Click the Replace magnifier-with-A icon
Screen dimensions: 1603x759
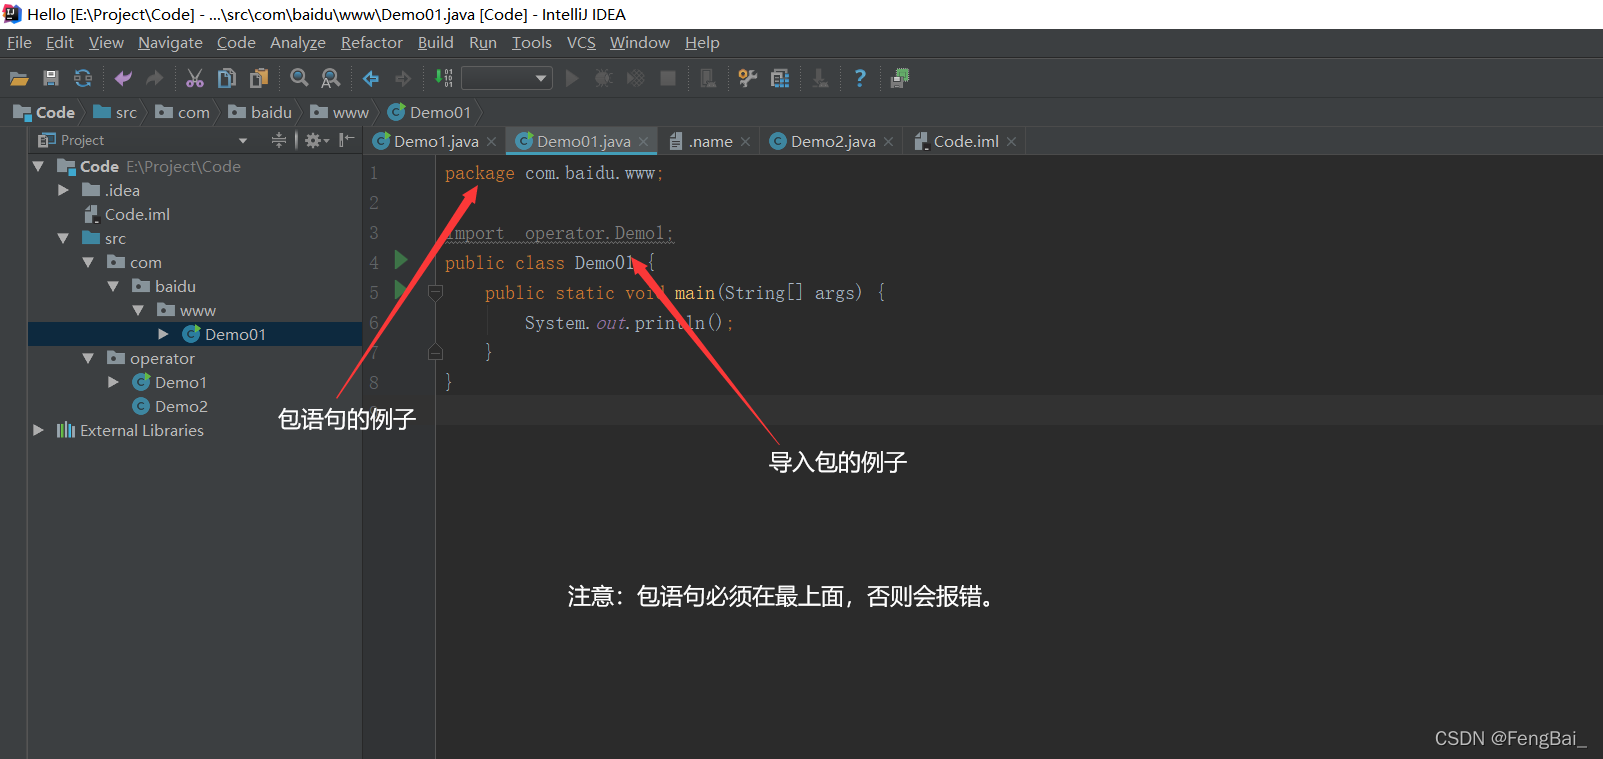[x=331, y=78]
